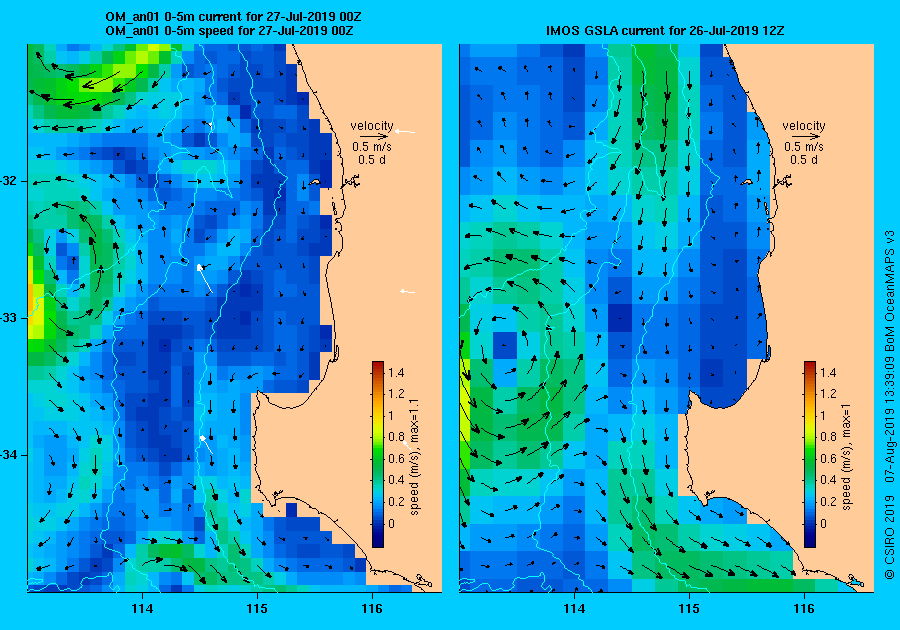Click the 1.2 tick on the OM_an01 colorbar
Screen dimensions: 900x630
click(396, 394)
